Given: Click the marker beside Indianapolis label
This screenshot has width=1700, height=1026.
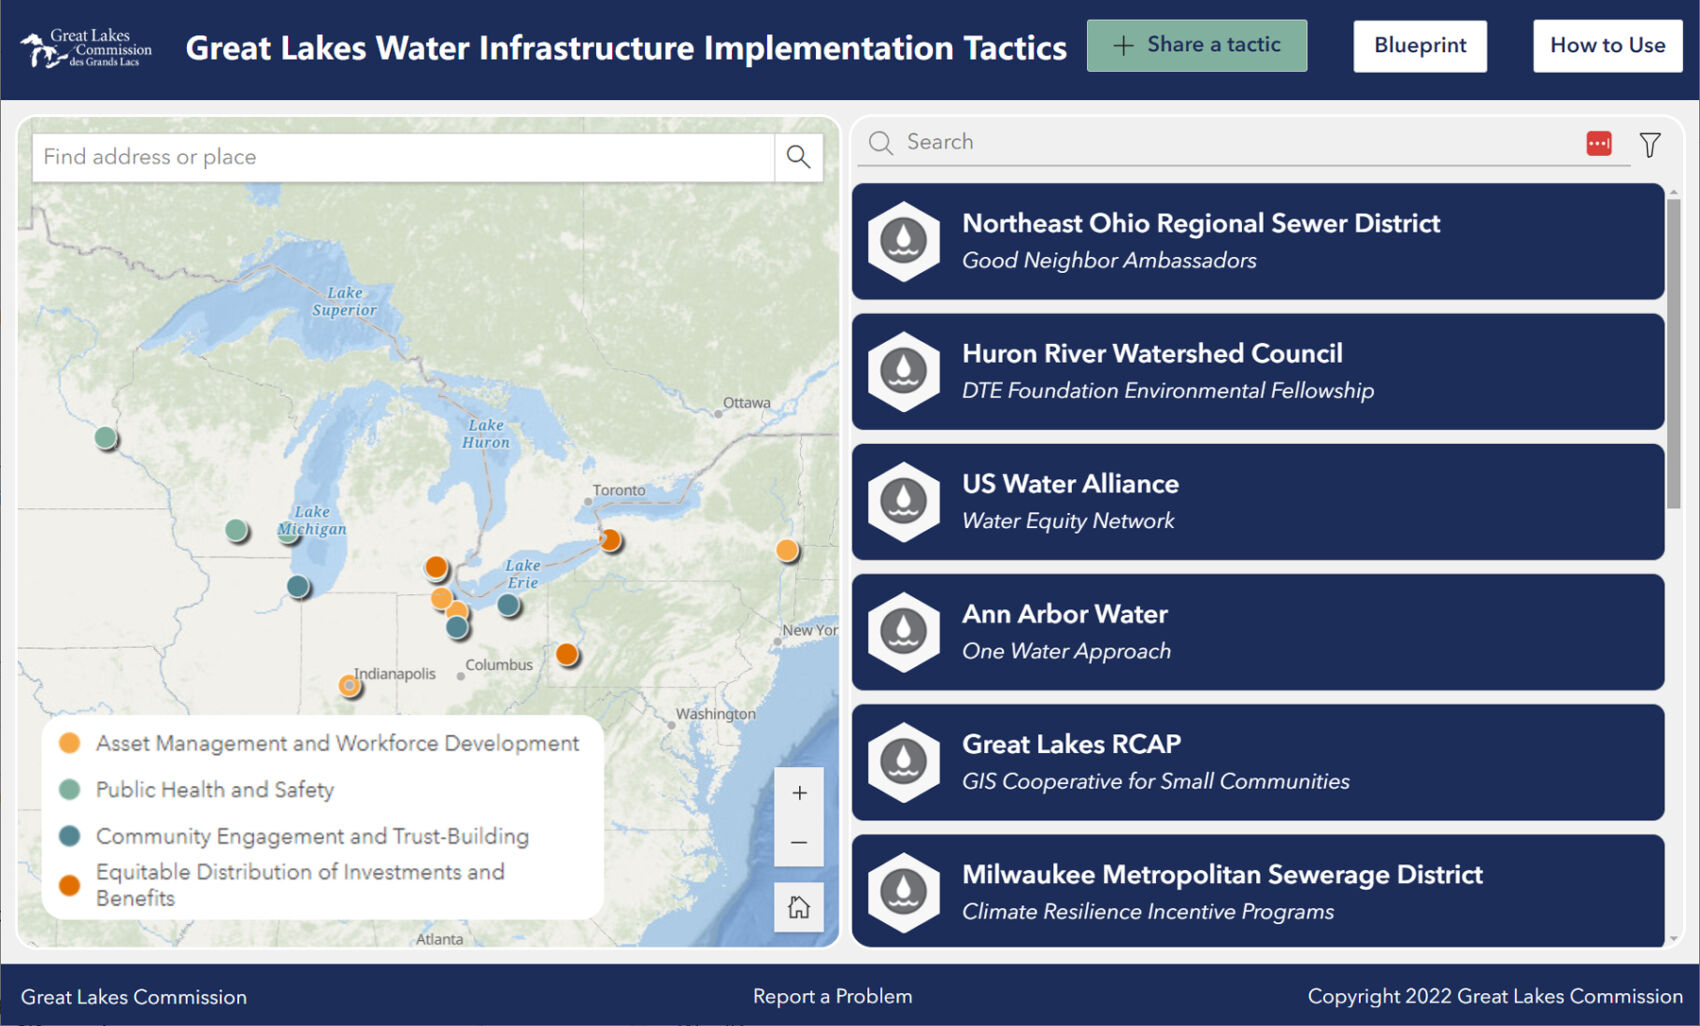Looking at the screenshot, I should [349, 685].
